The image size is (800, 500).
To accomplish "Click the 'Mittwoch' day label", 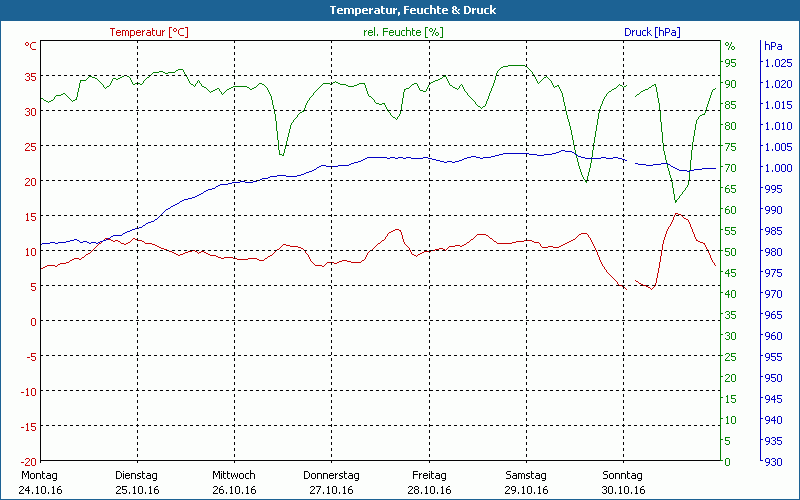I will pos(234,476).
